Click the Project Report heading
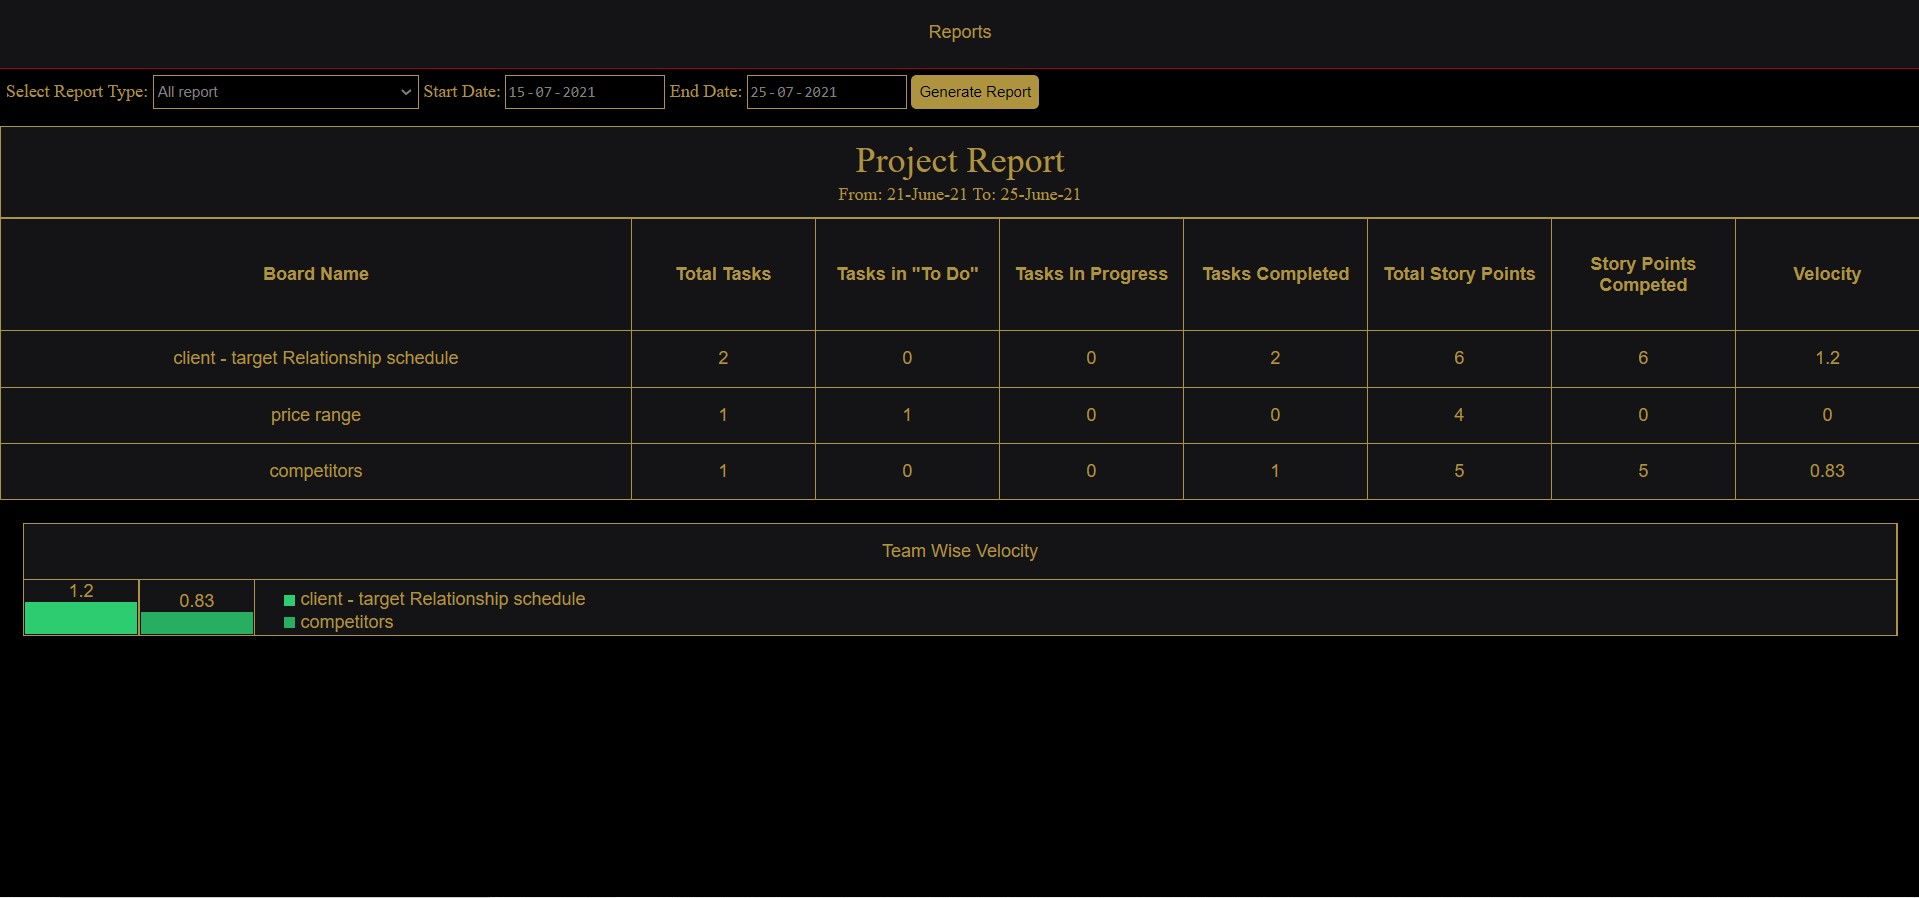Image resolution: width=1919 pixels, height=898 pixels. pos(959,161)
